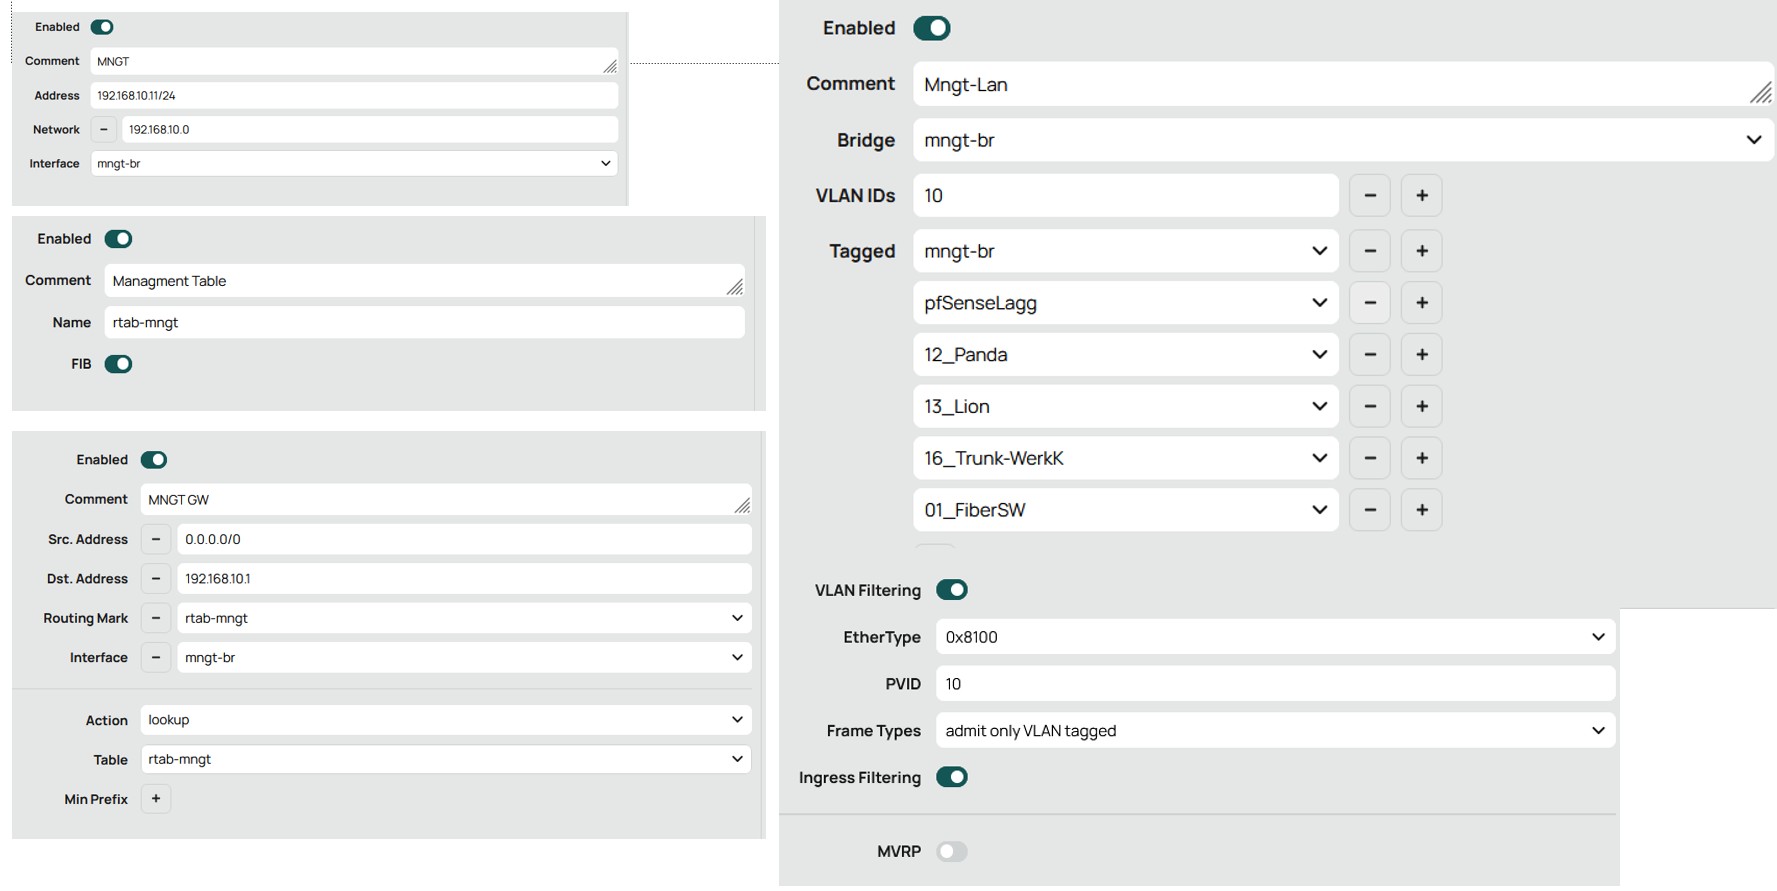Screen dimensions: 1777x891
Task: Add entry after 12_Panda using plus button
Action: [1421, 355]
